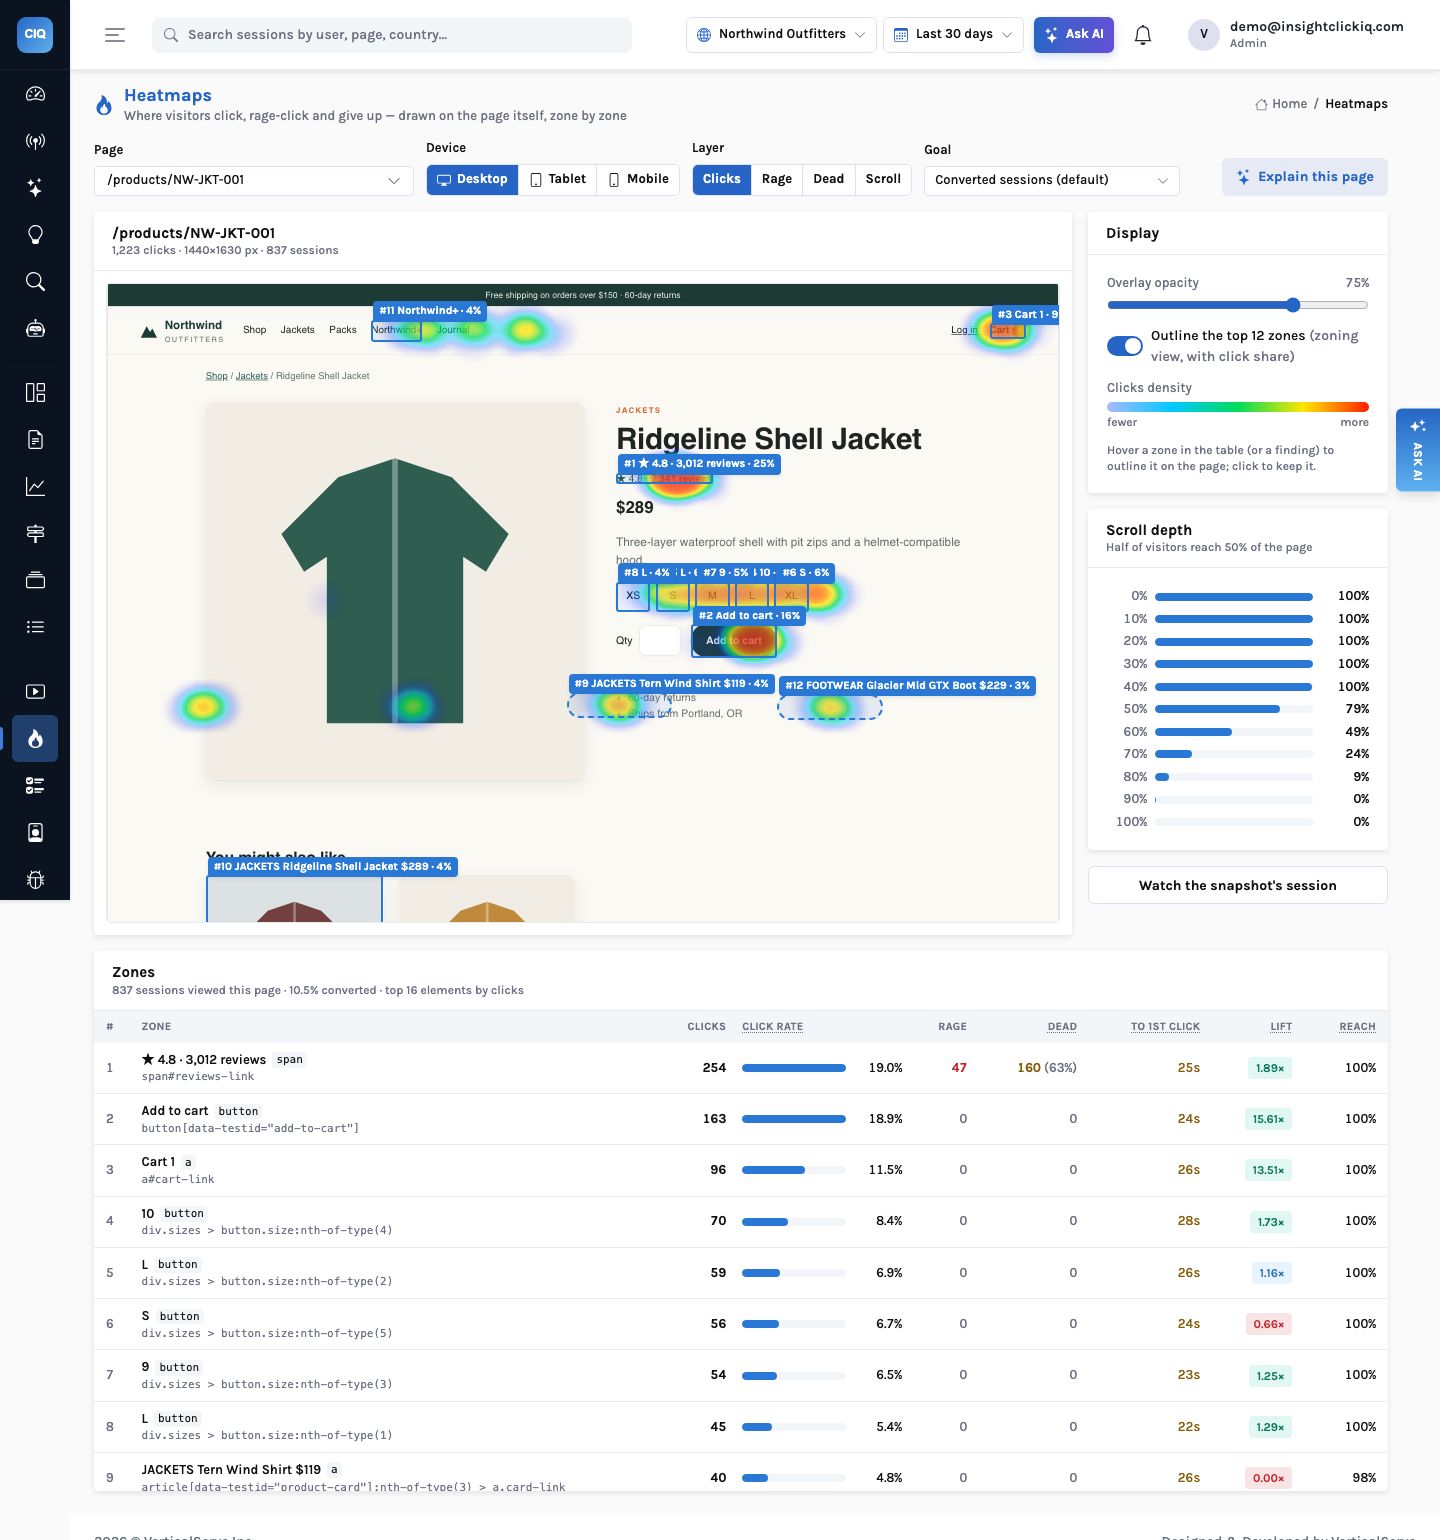Click the bulleted list sidebar icon
This screenshot has width=1440, height=1540.
pos(35,627)
